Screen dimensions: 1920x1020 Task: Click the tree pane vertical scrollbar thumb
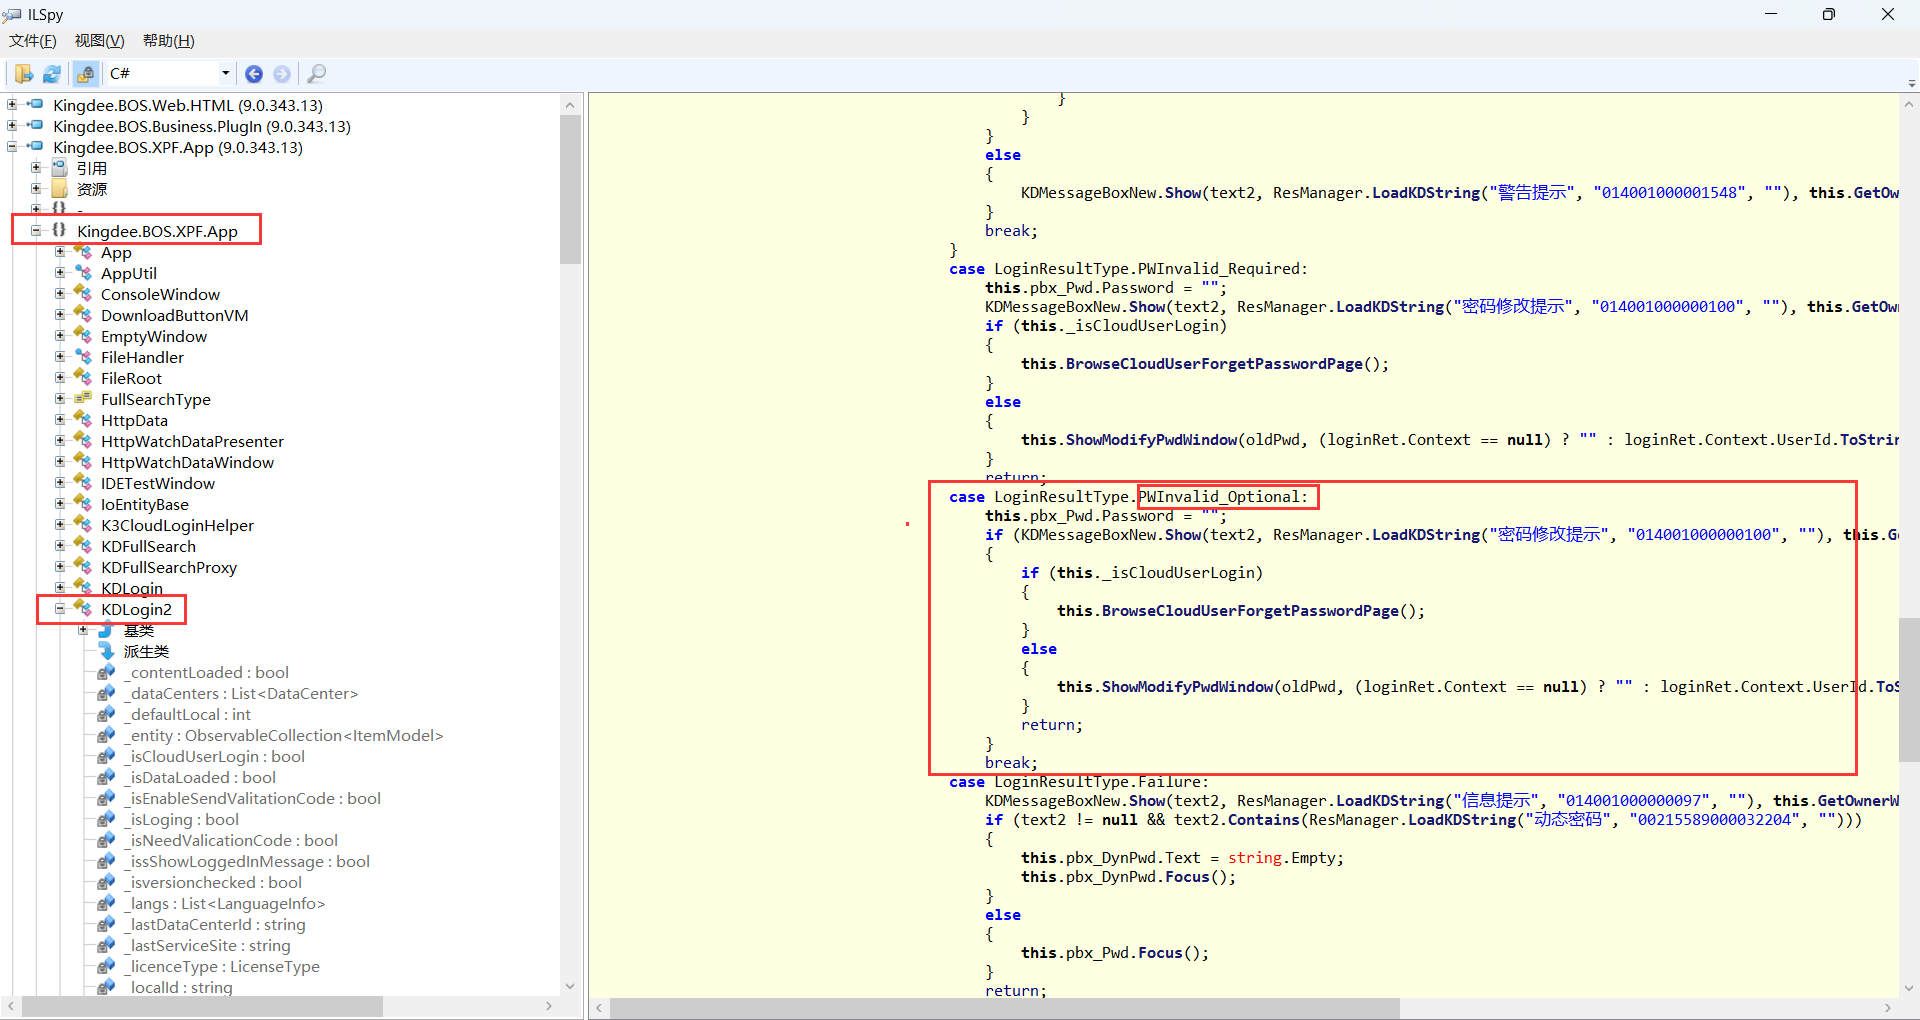[570, 189]
